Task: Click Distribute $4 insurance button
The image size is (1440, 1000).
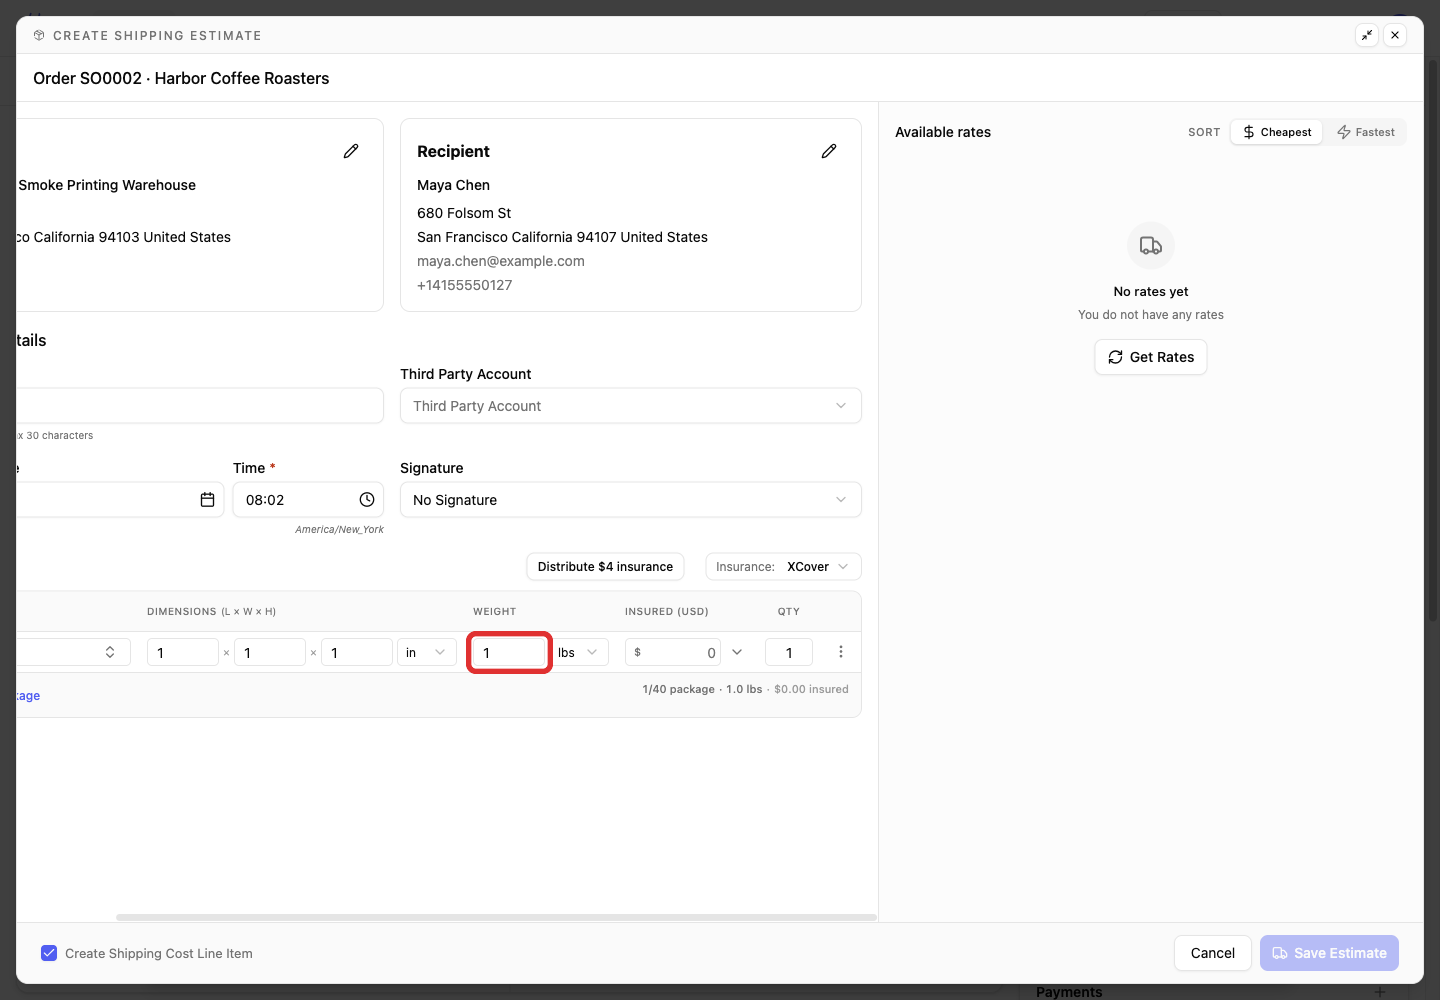Action: tap(605, 567)
